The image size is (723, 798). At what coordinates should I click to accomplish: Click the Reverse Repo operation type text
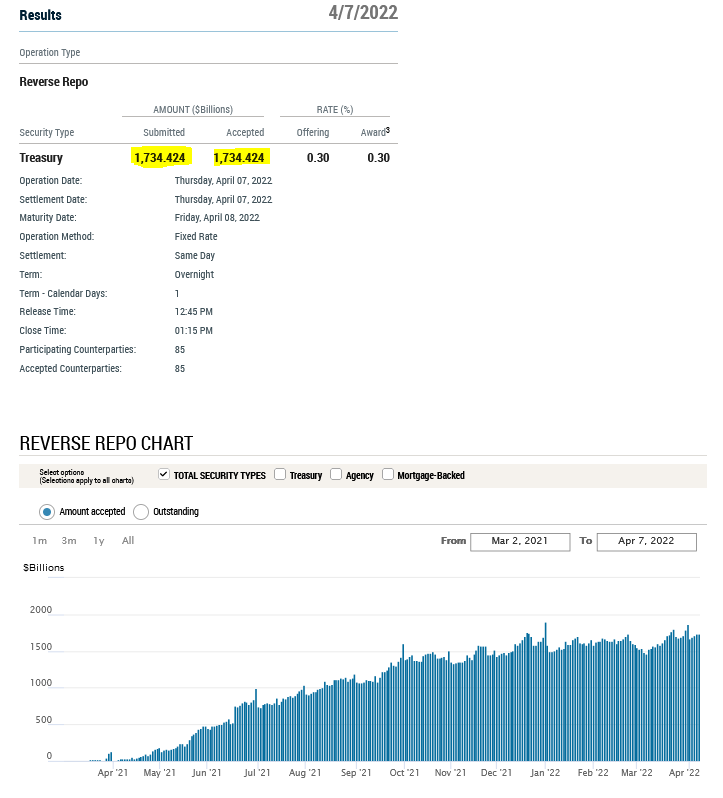coord(54,82)
